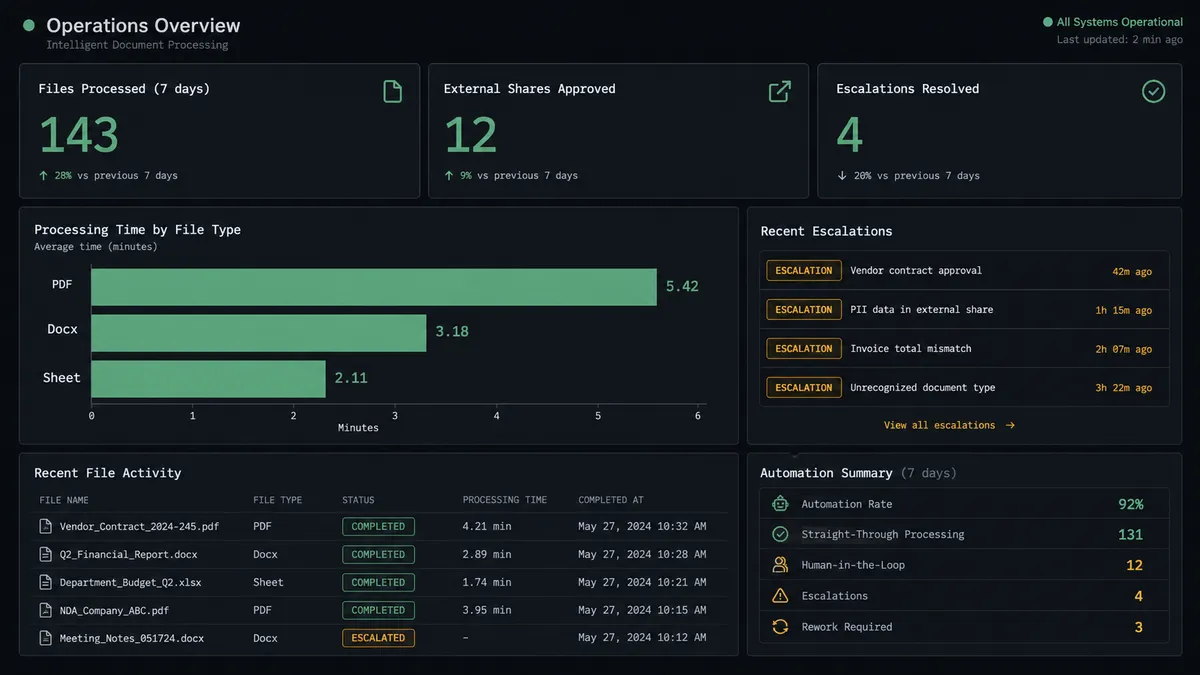Screen dimensions: 1200x675
Task: Click the Sheet bar in processing time chart
Action: (208, 379)
